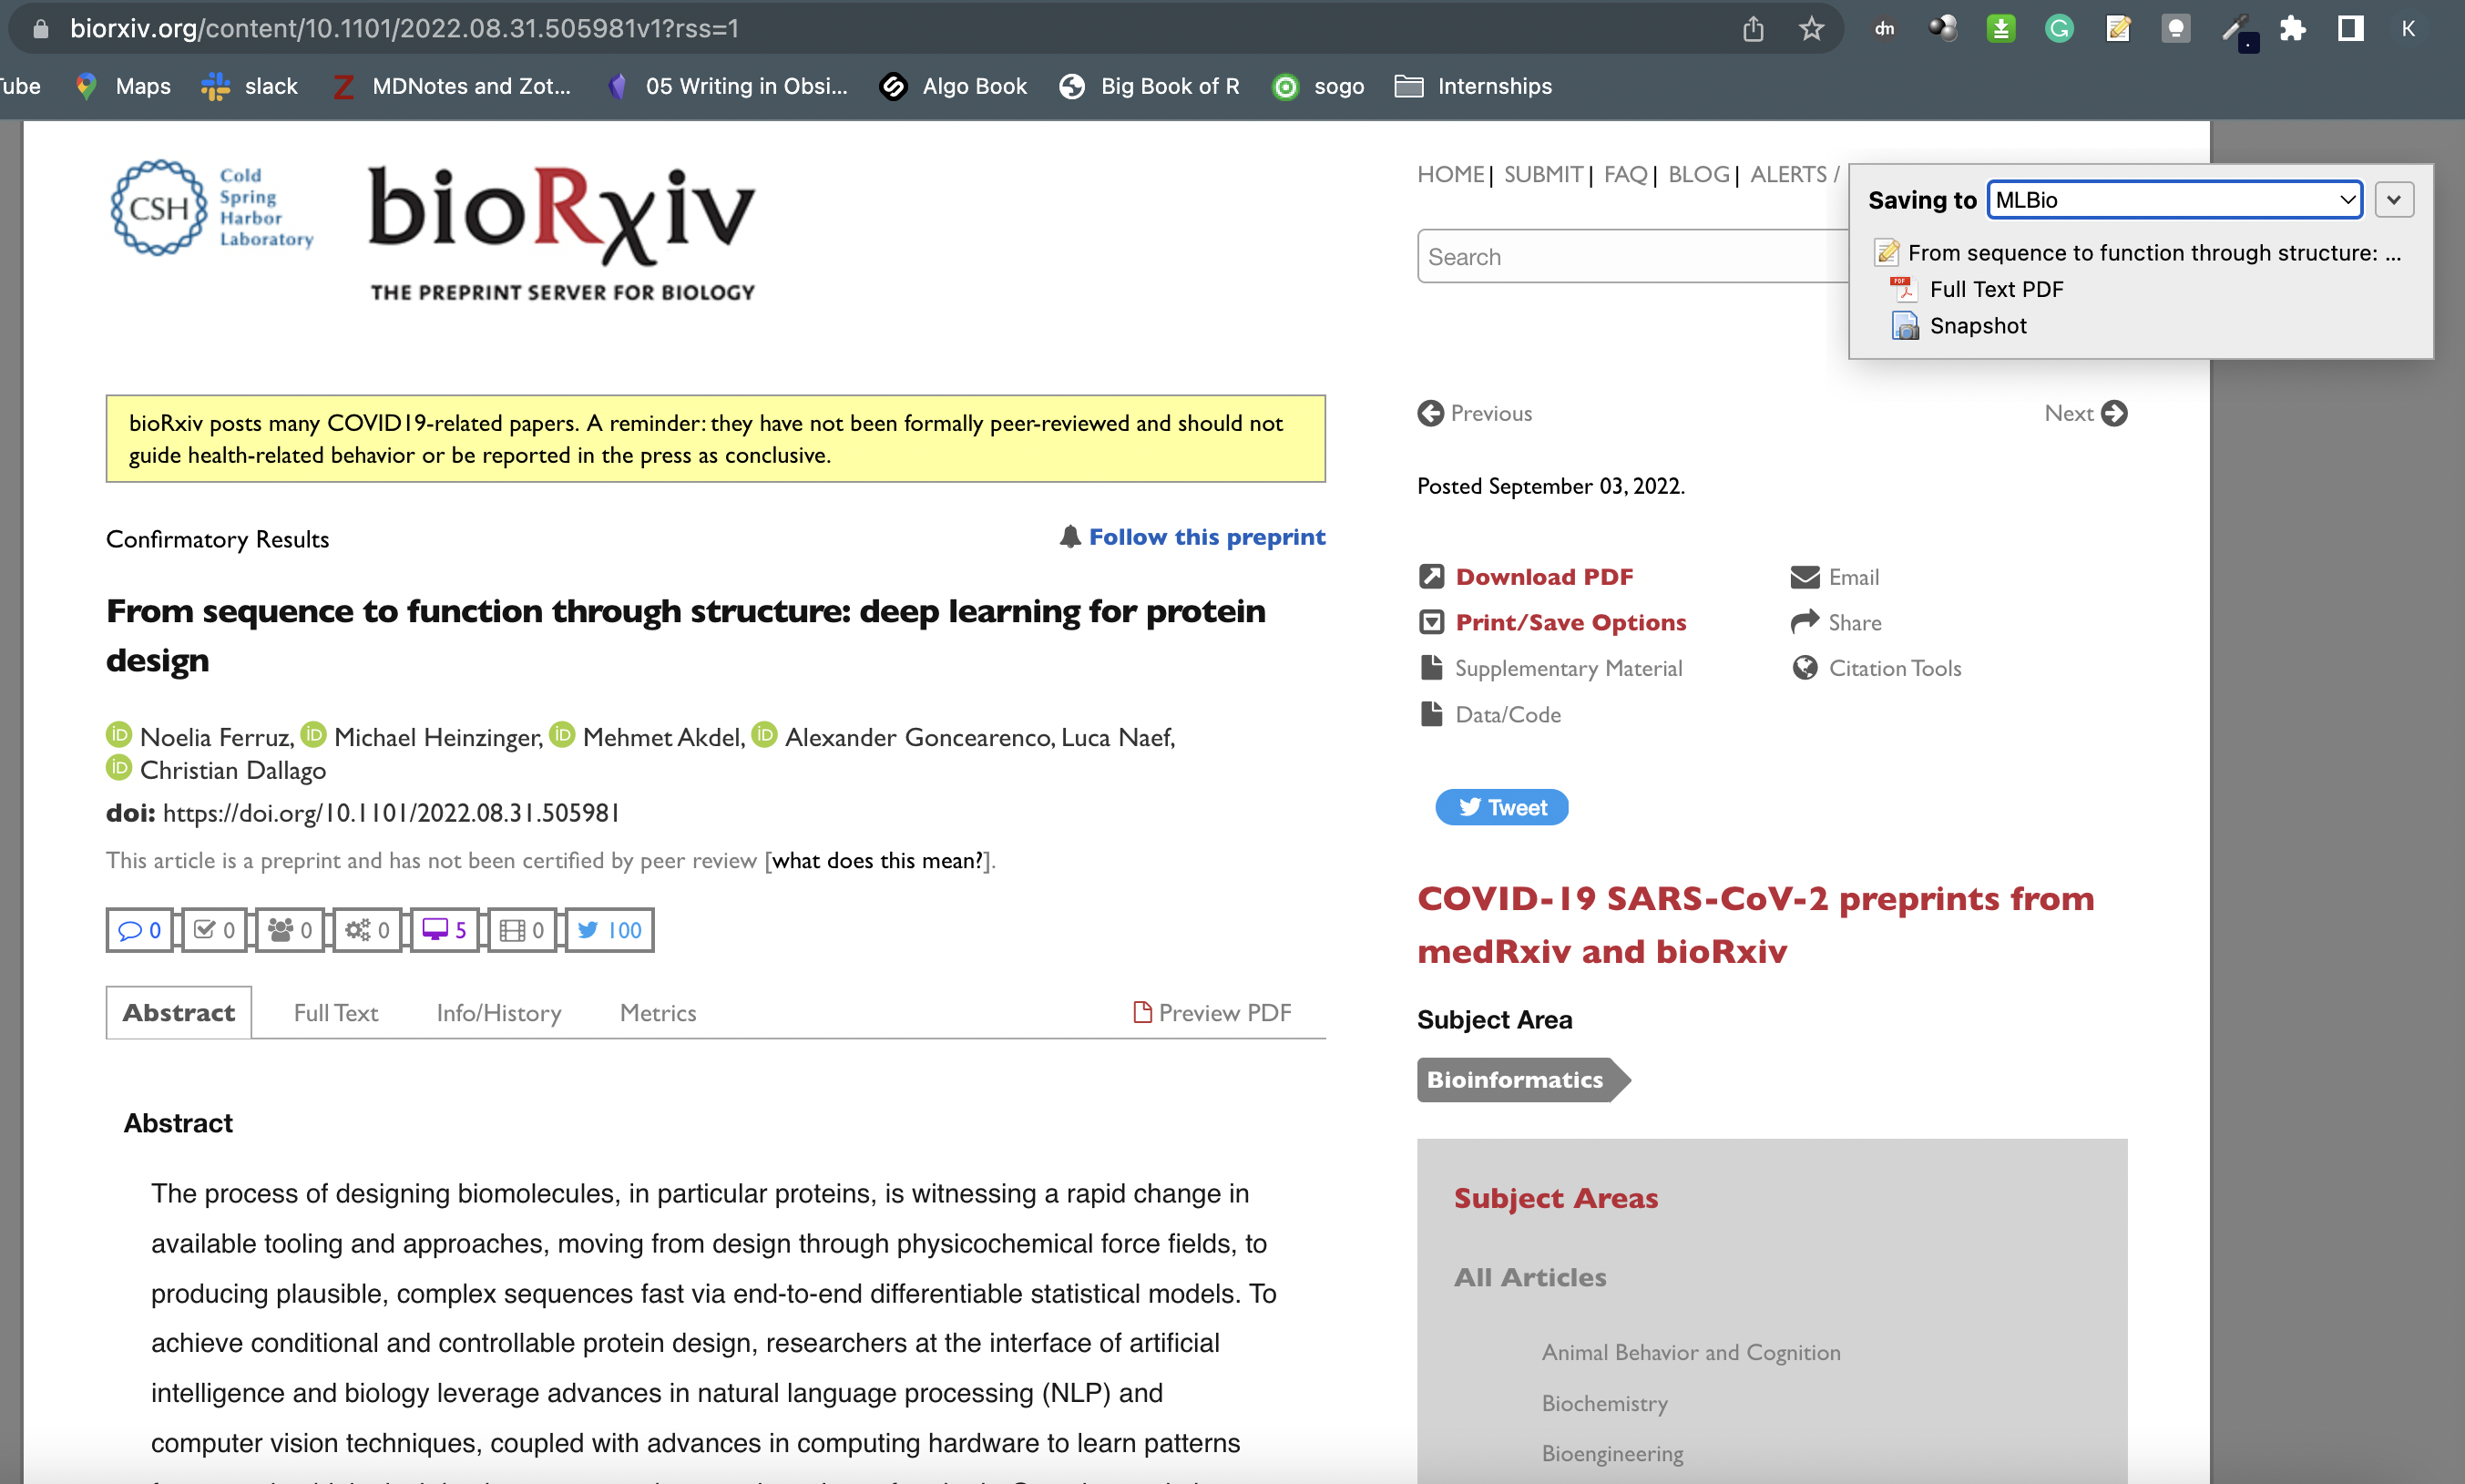2465x1484 pixels.
Task: Click the Share arrow option
Action: click(1836, 622)
